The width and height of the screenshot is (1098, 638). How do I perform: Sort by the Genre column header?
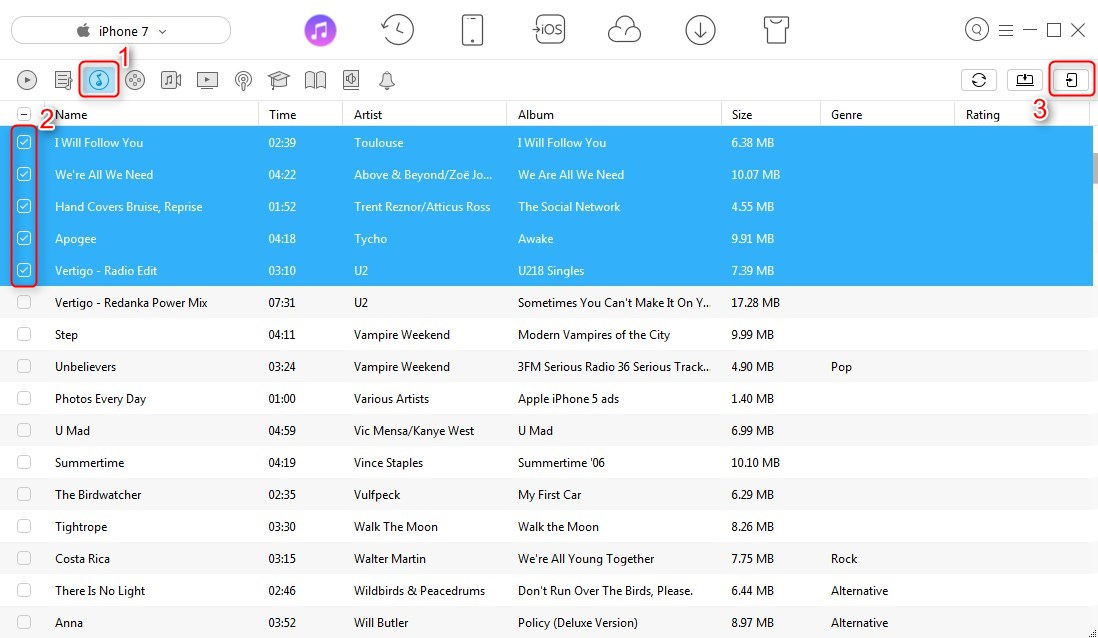(846, 115)
